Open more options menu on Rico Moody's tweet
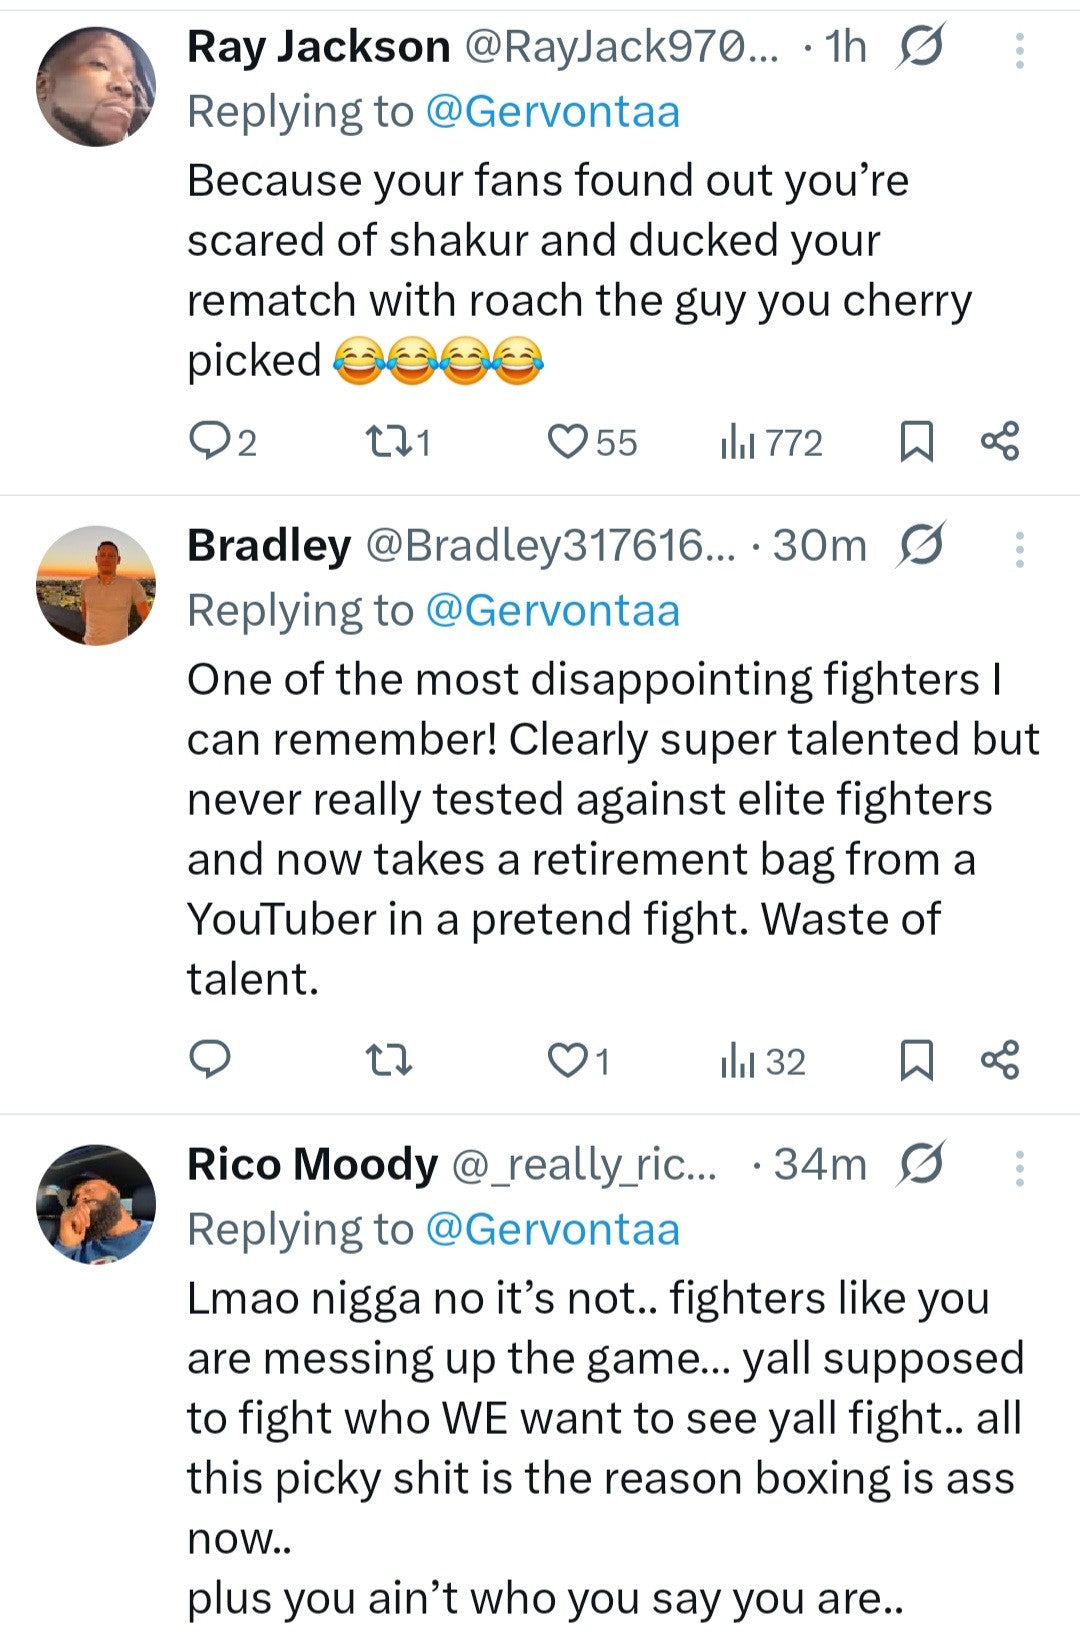The image size is (1080, 1644). (1019, 1167)
